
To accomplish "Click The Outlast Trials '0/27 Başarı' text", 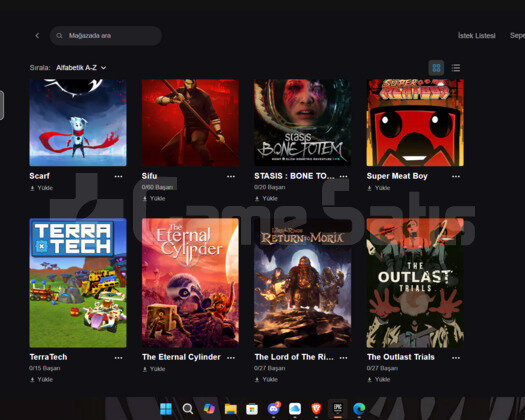I will click(x=382, y=368).
